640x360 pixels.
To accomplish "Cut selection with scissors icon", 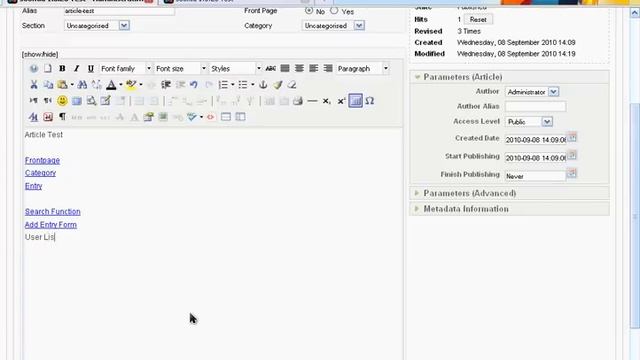I will click(x=34, y=85).
